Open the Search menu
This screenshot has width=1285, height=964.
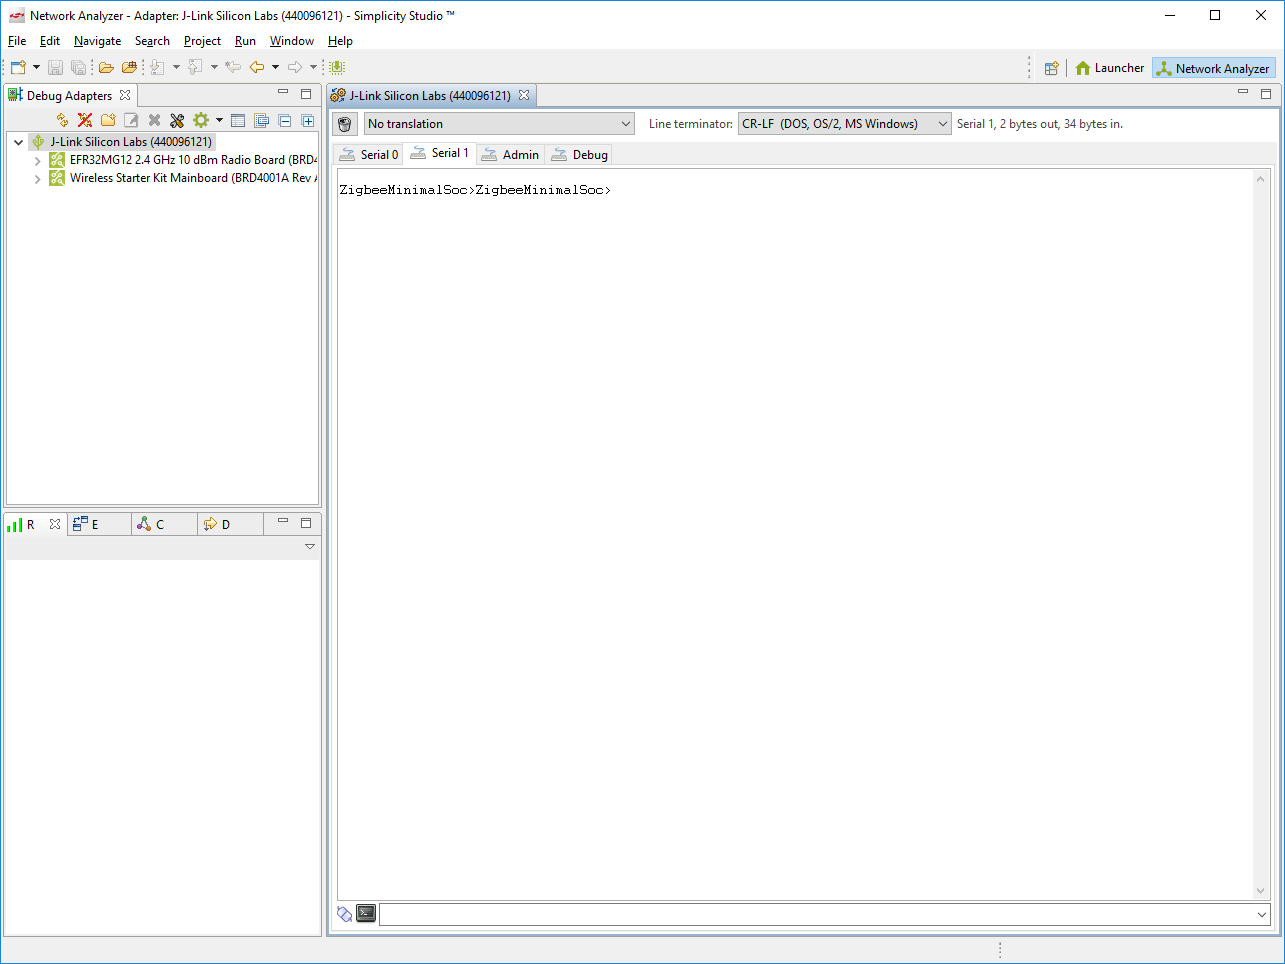[x=152, y=41]
